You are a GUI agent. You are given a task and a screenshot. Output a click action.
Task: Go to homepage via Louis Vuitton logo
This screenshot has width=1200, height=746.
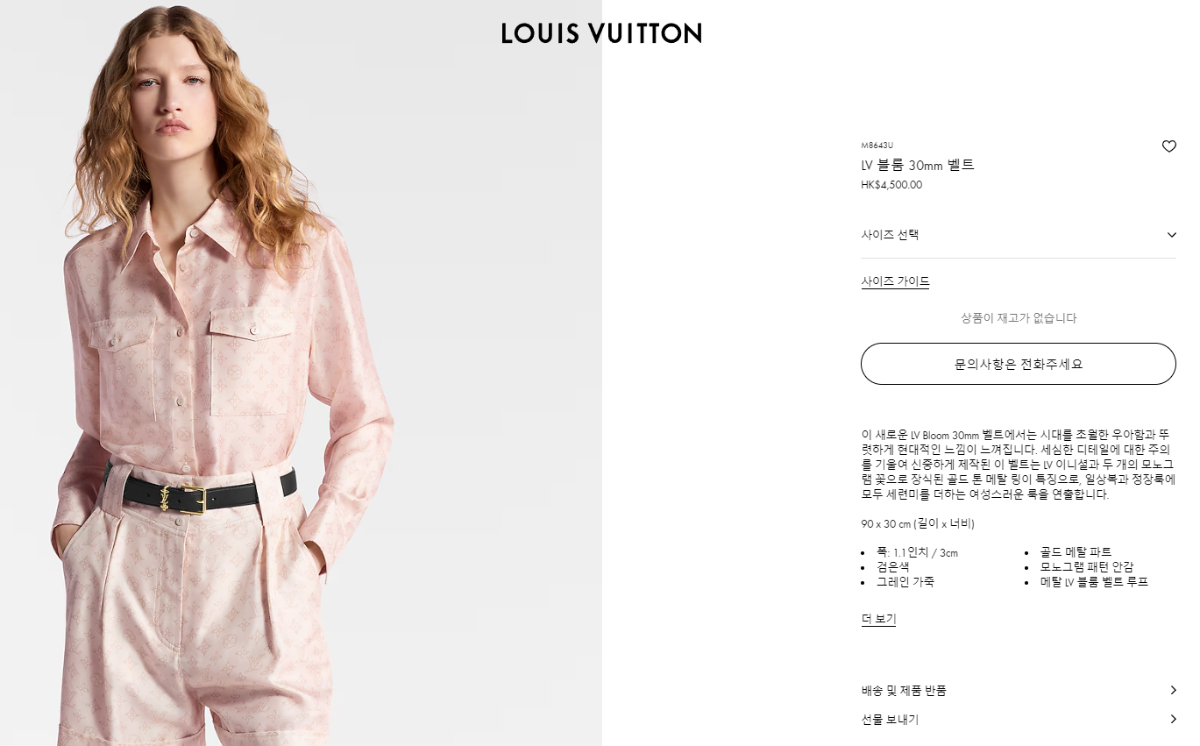click(601, 33)
